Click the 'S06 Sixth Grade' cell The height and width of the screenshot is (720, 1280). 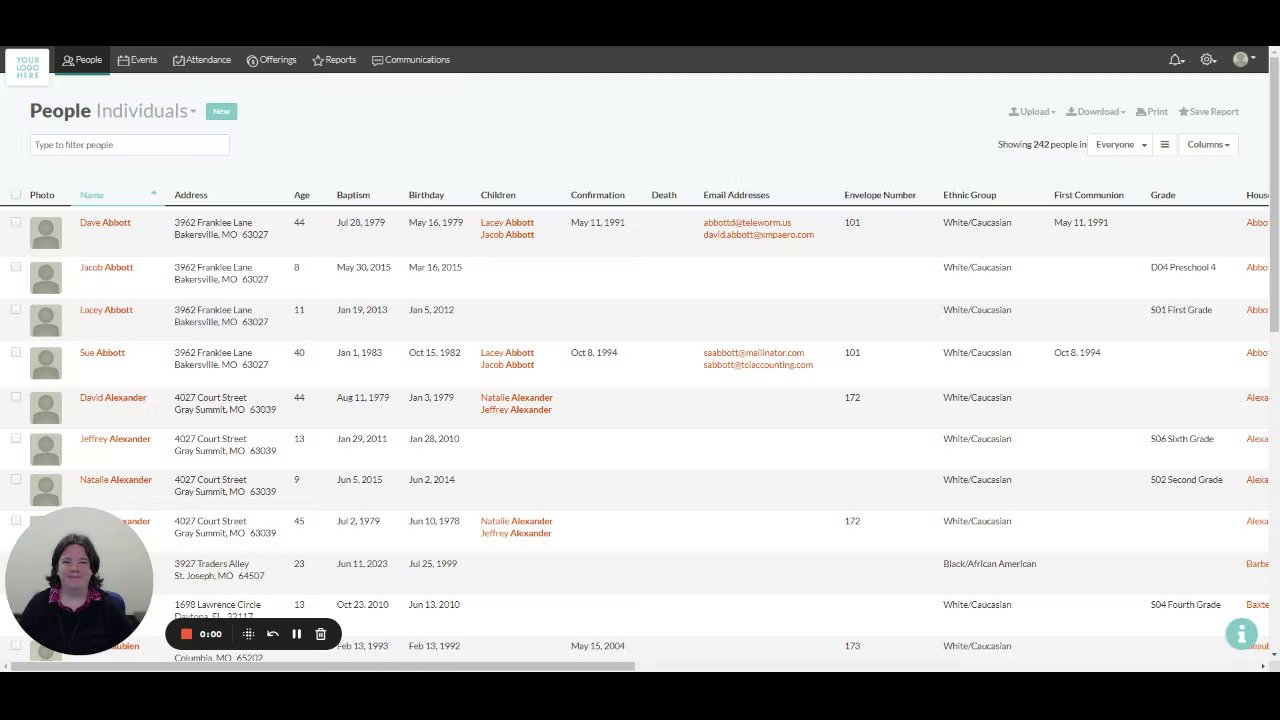[x=1181, y=439]
